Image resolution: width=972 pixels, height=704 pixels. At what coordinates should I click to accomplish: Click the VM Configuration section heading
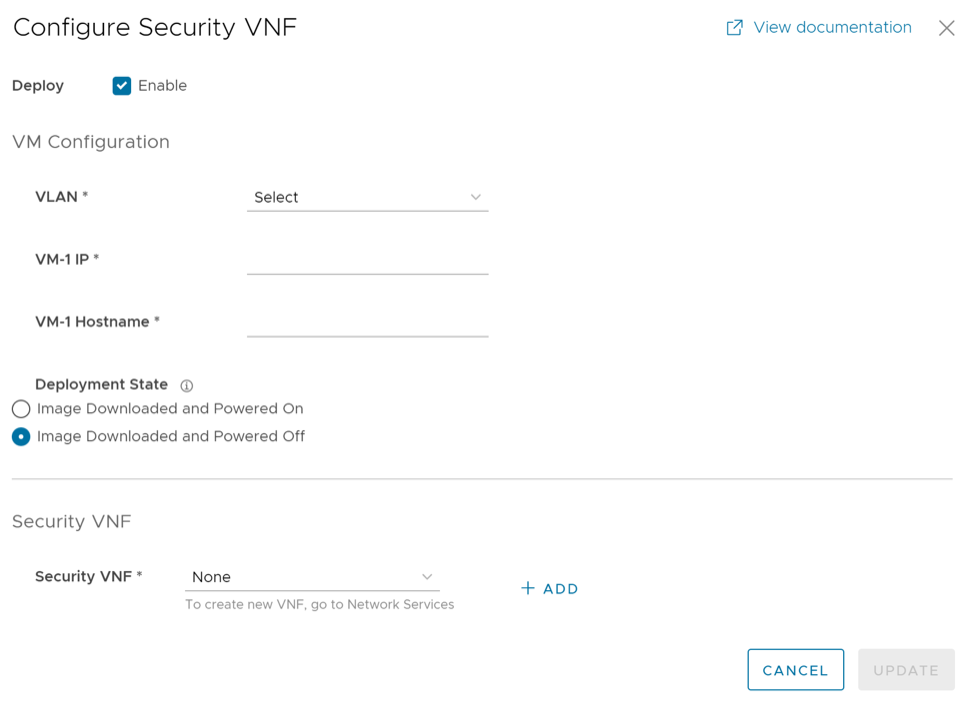tap(91, 142)
